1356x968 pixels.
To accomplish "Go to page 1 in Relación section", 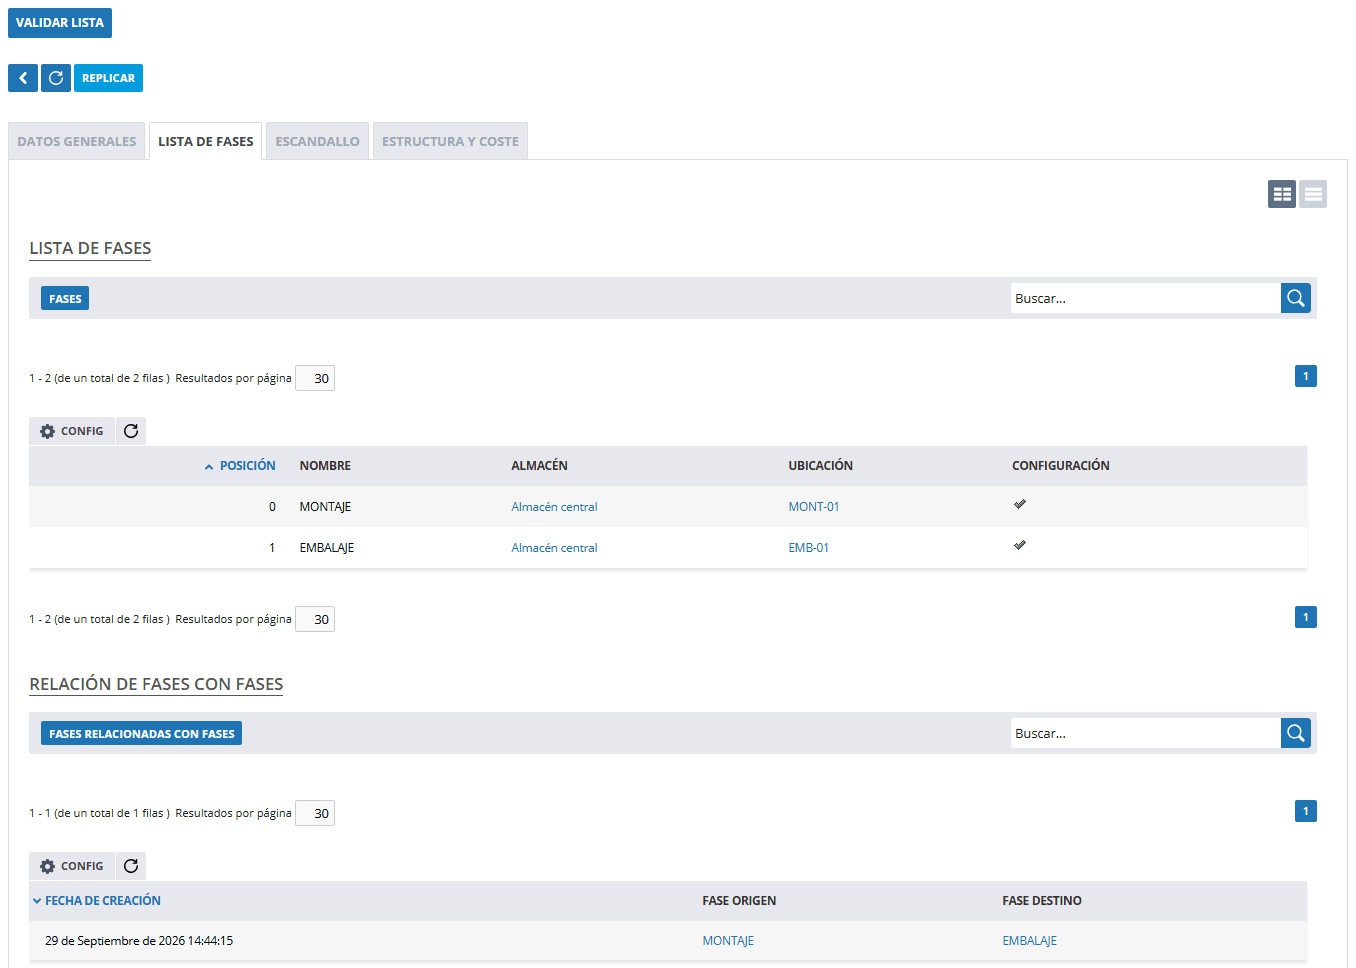I will coord(1306,811).
